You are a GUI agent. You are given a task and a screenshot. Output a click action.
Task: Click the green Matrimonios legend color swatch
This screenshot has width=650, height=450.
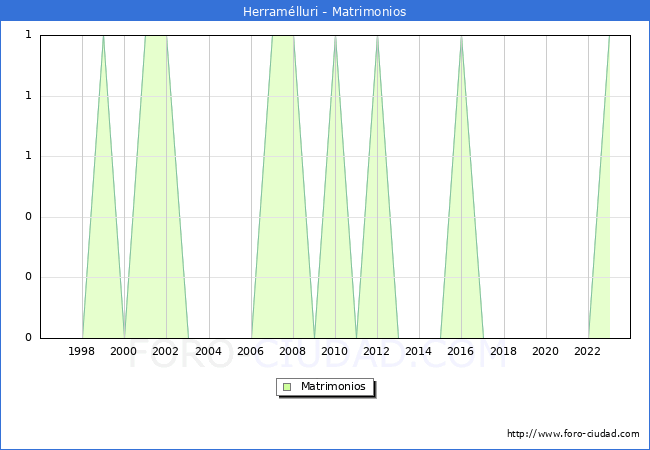click(287, 386)
